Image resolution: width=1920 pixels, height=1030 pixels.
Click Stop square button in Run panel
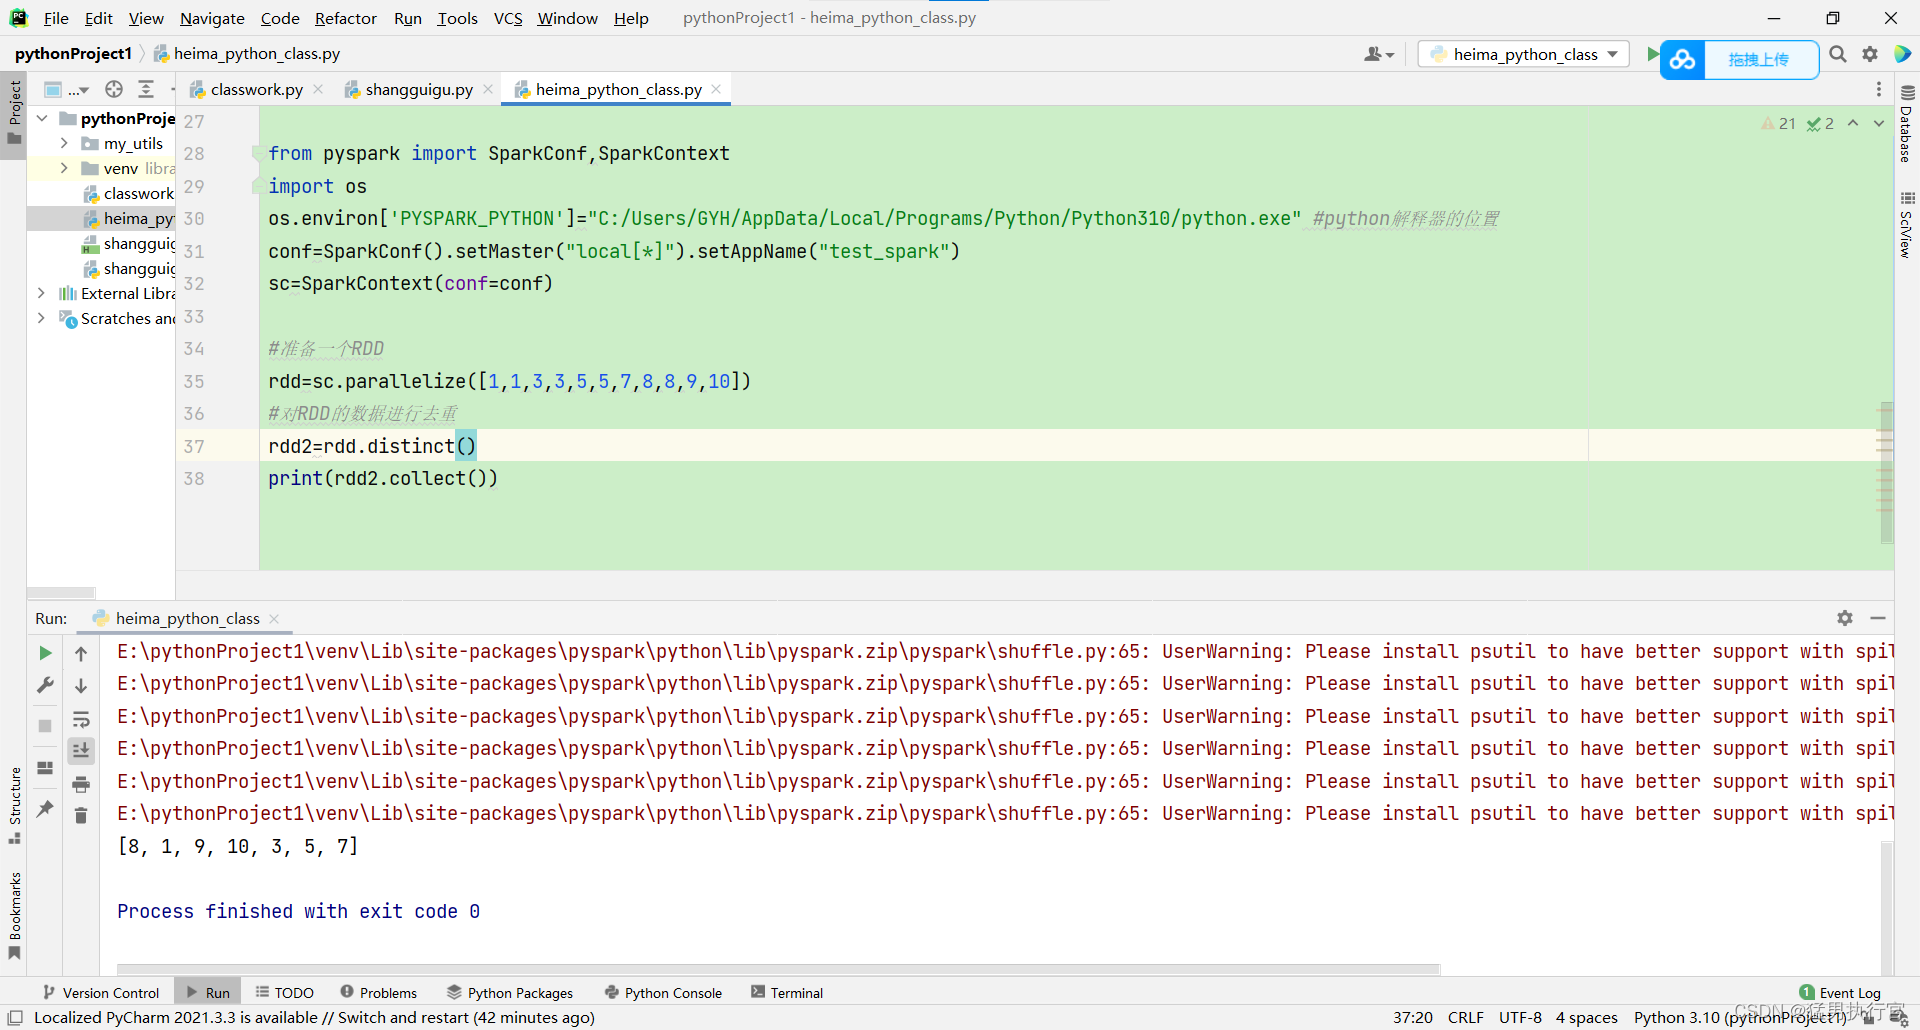click(x=45, y=726)
